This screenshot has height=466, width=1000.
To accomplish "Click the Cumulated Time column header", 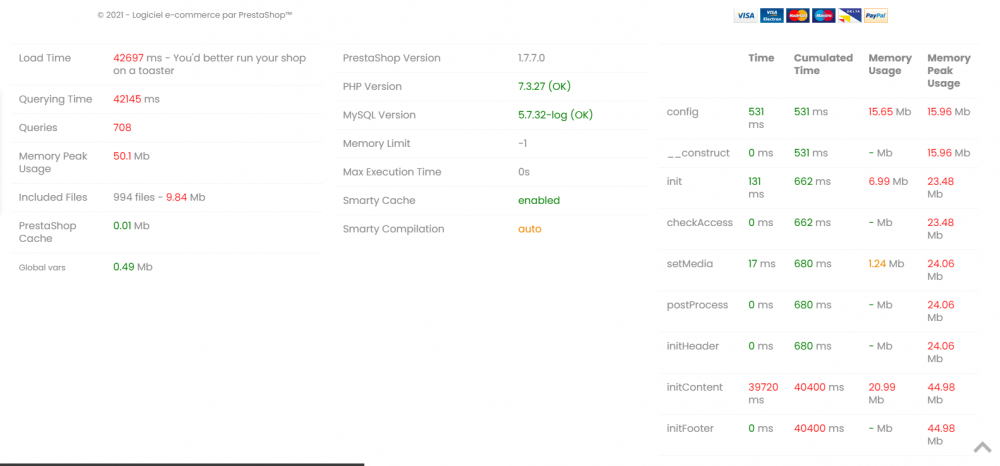I will coord(822,64).
